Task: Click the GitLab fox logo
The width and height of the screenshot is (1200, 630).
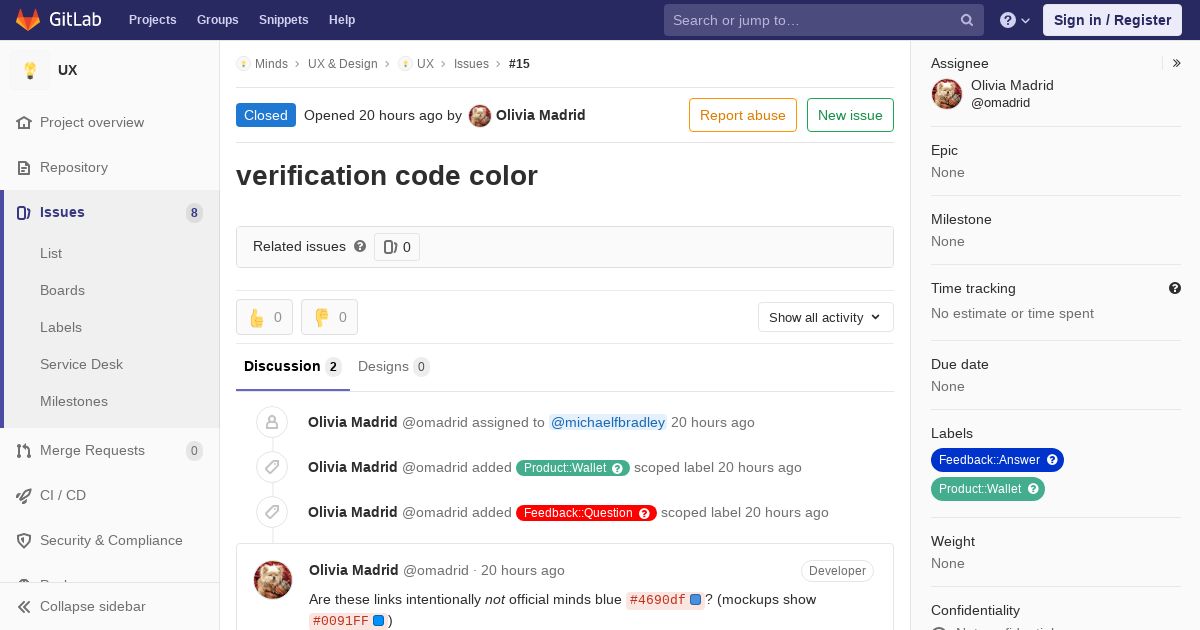Action: pyautogui.click(x=29, y=20)
